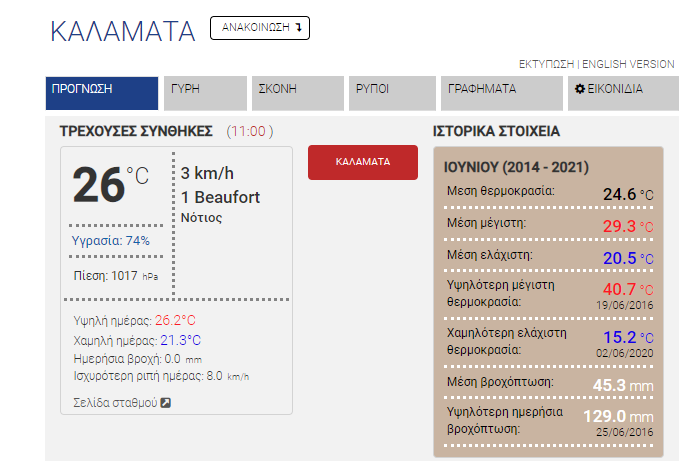Screen dimensions: 690x461
Task: Open the ΕΙΚΟΝΙΔΙΑ icons settings tab
Action: point(623,93)
